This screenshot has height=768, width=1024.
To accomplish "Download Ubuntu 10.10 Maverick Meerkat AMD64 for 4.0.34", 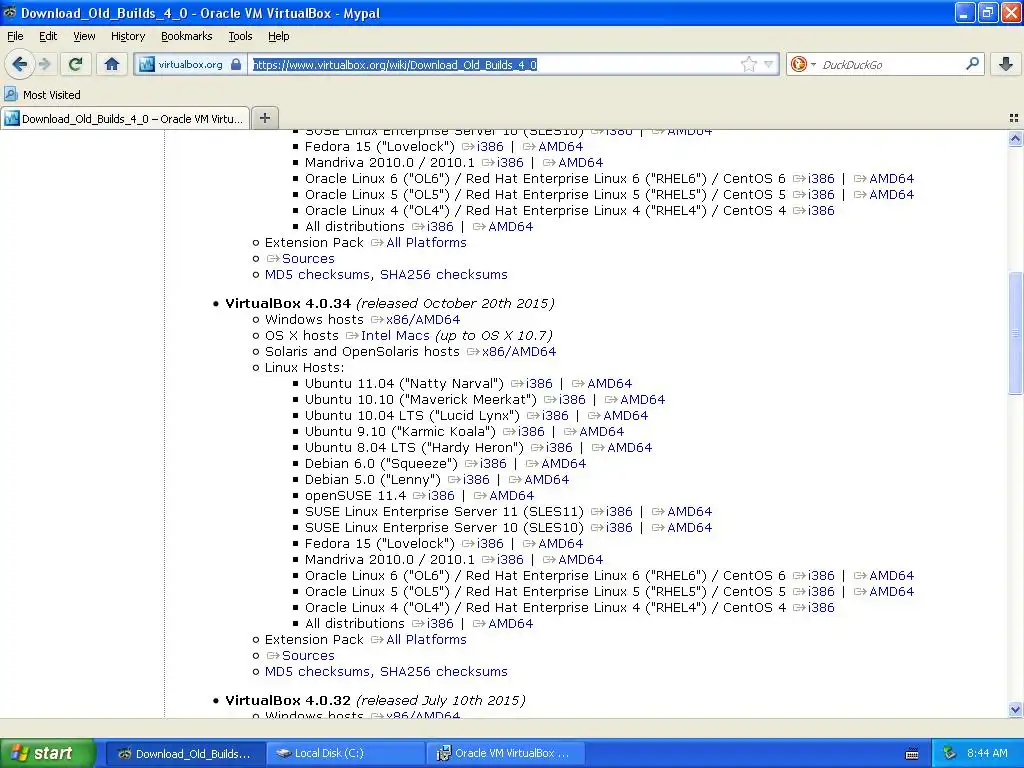I will coord(642,400).
